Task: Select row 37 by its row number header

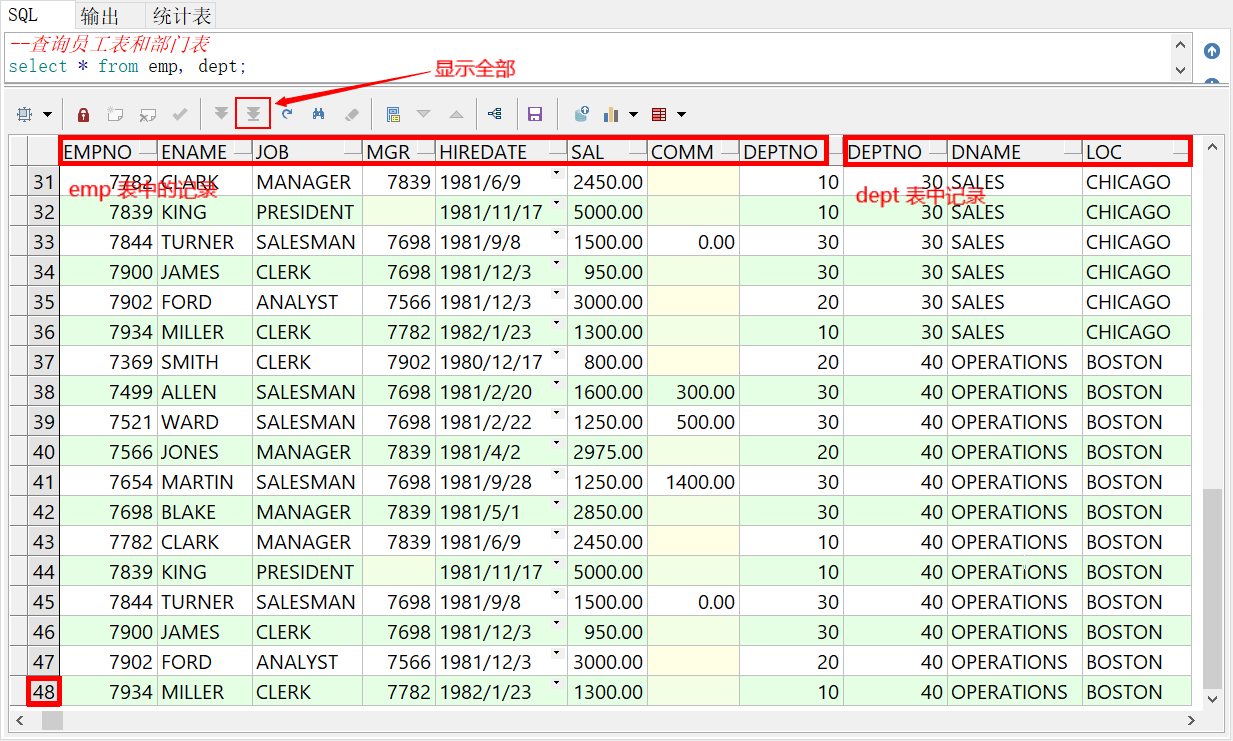Action: (44, 362)
